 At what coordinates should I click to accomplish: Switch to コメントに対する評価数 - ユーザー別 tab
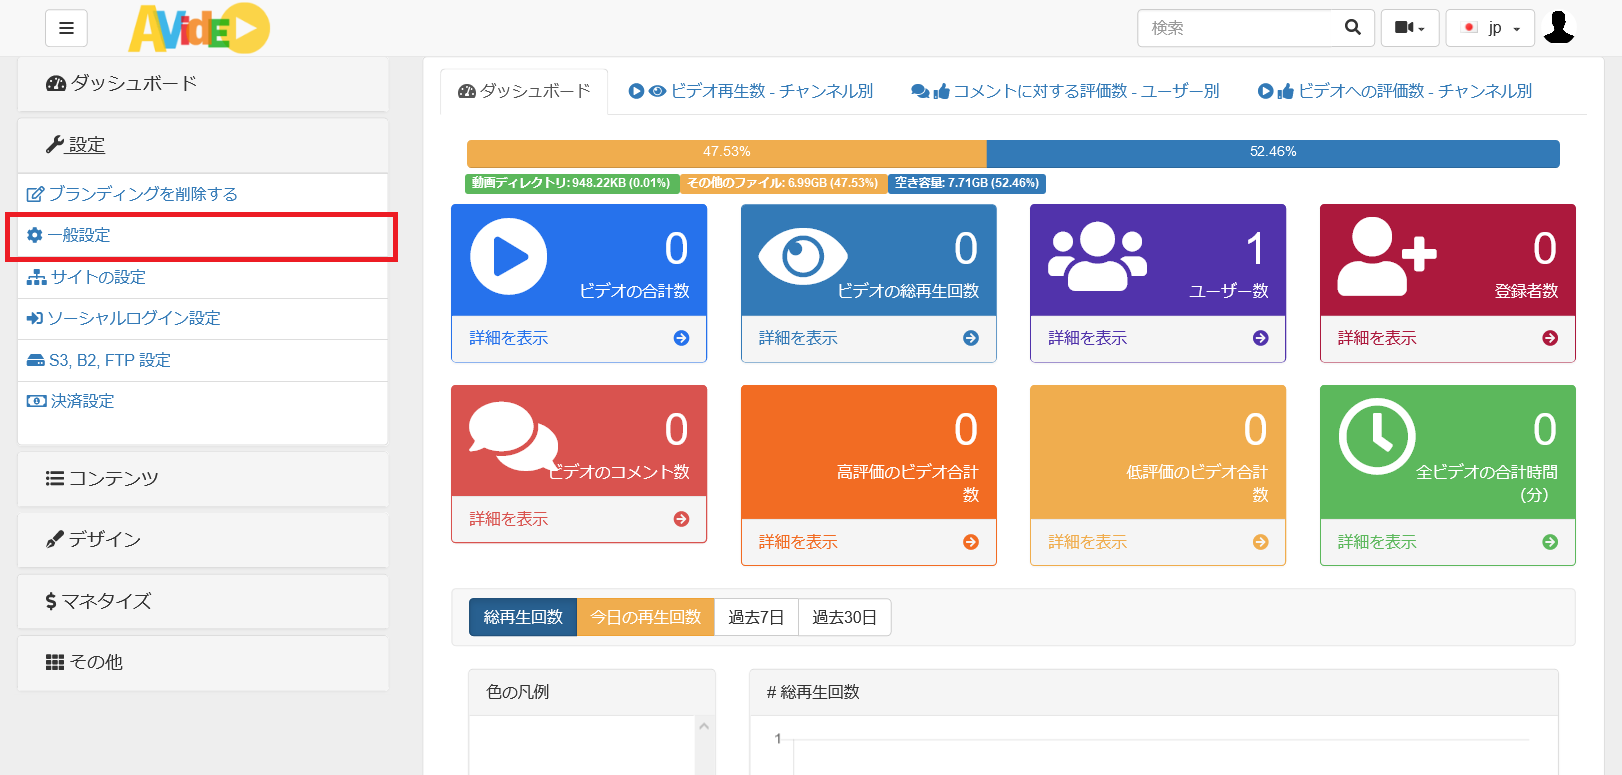click(1065, 91)
